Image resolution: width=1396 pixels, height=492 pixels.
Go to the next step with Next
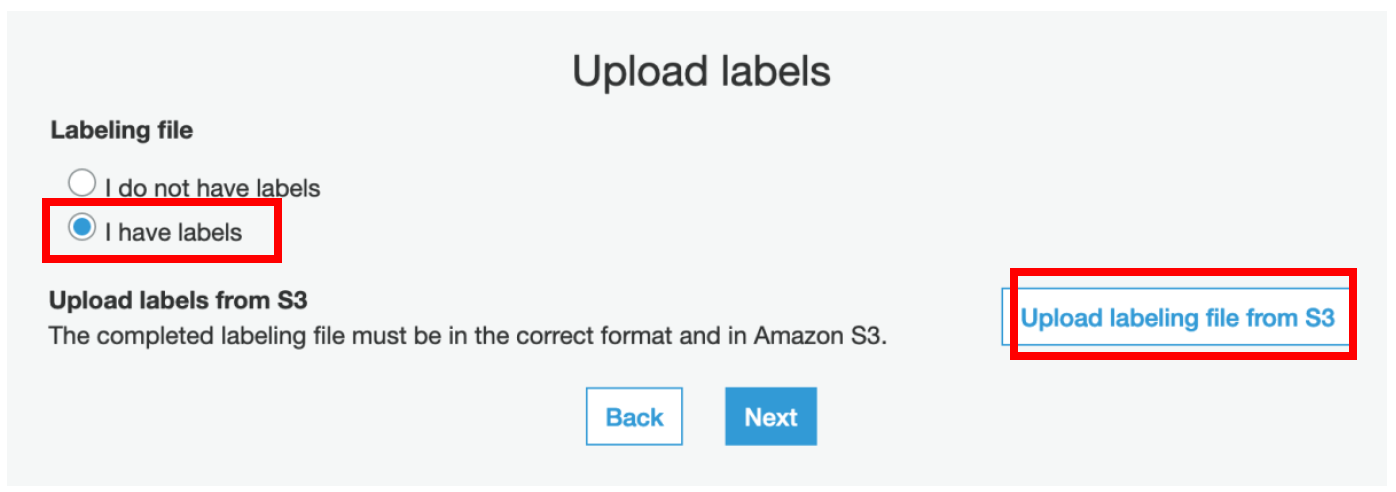click(x=771, y=417)
